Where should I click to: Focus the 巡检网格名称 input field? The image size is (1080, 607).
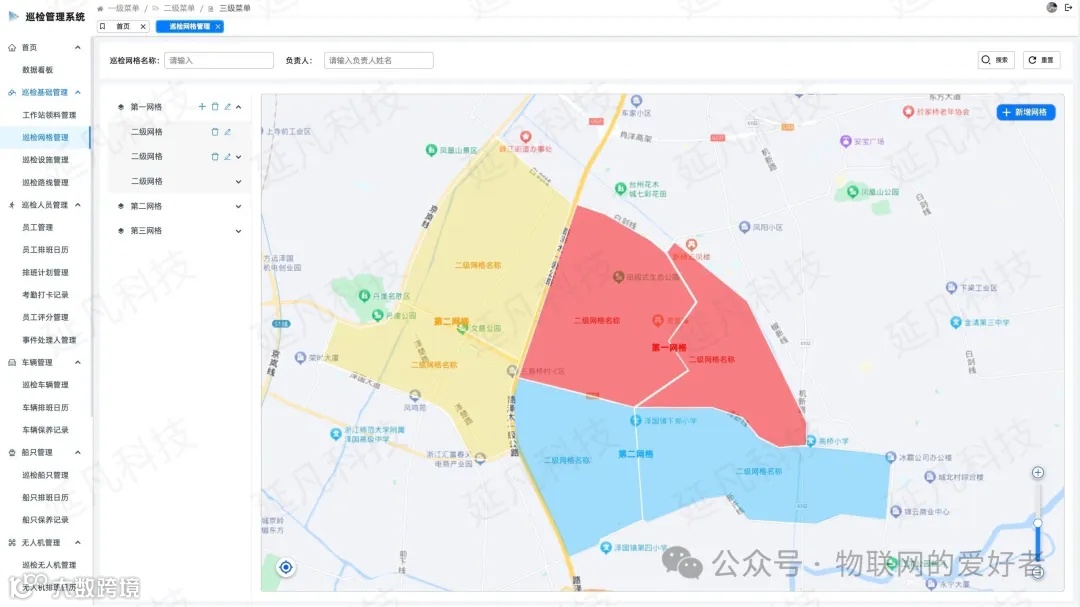[x=218, y=61]
